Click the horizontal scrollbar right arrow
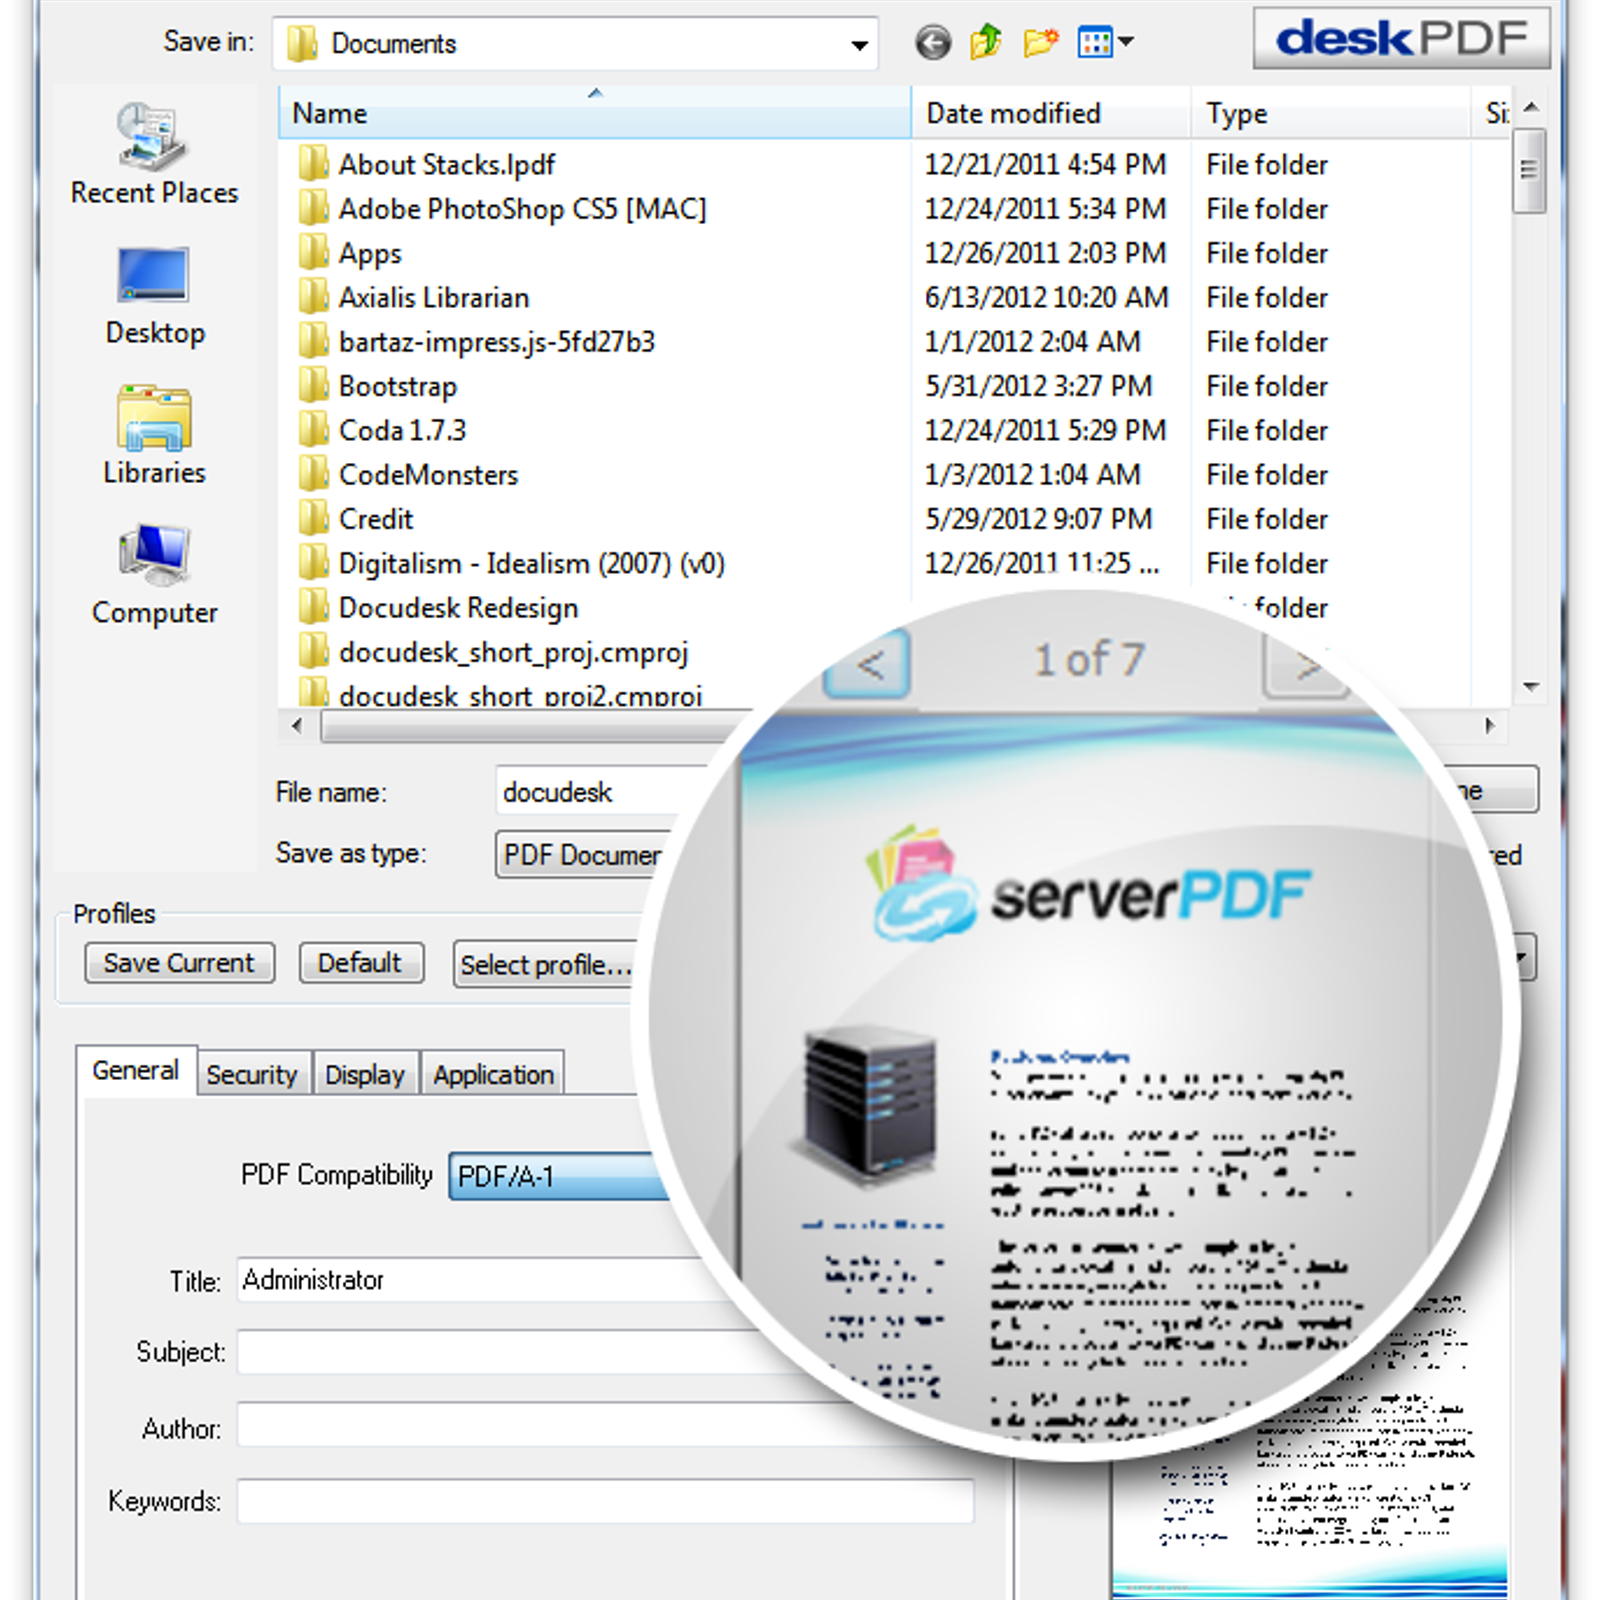 (x=1490, y=726)
